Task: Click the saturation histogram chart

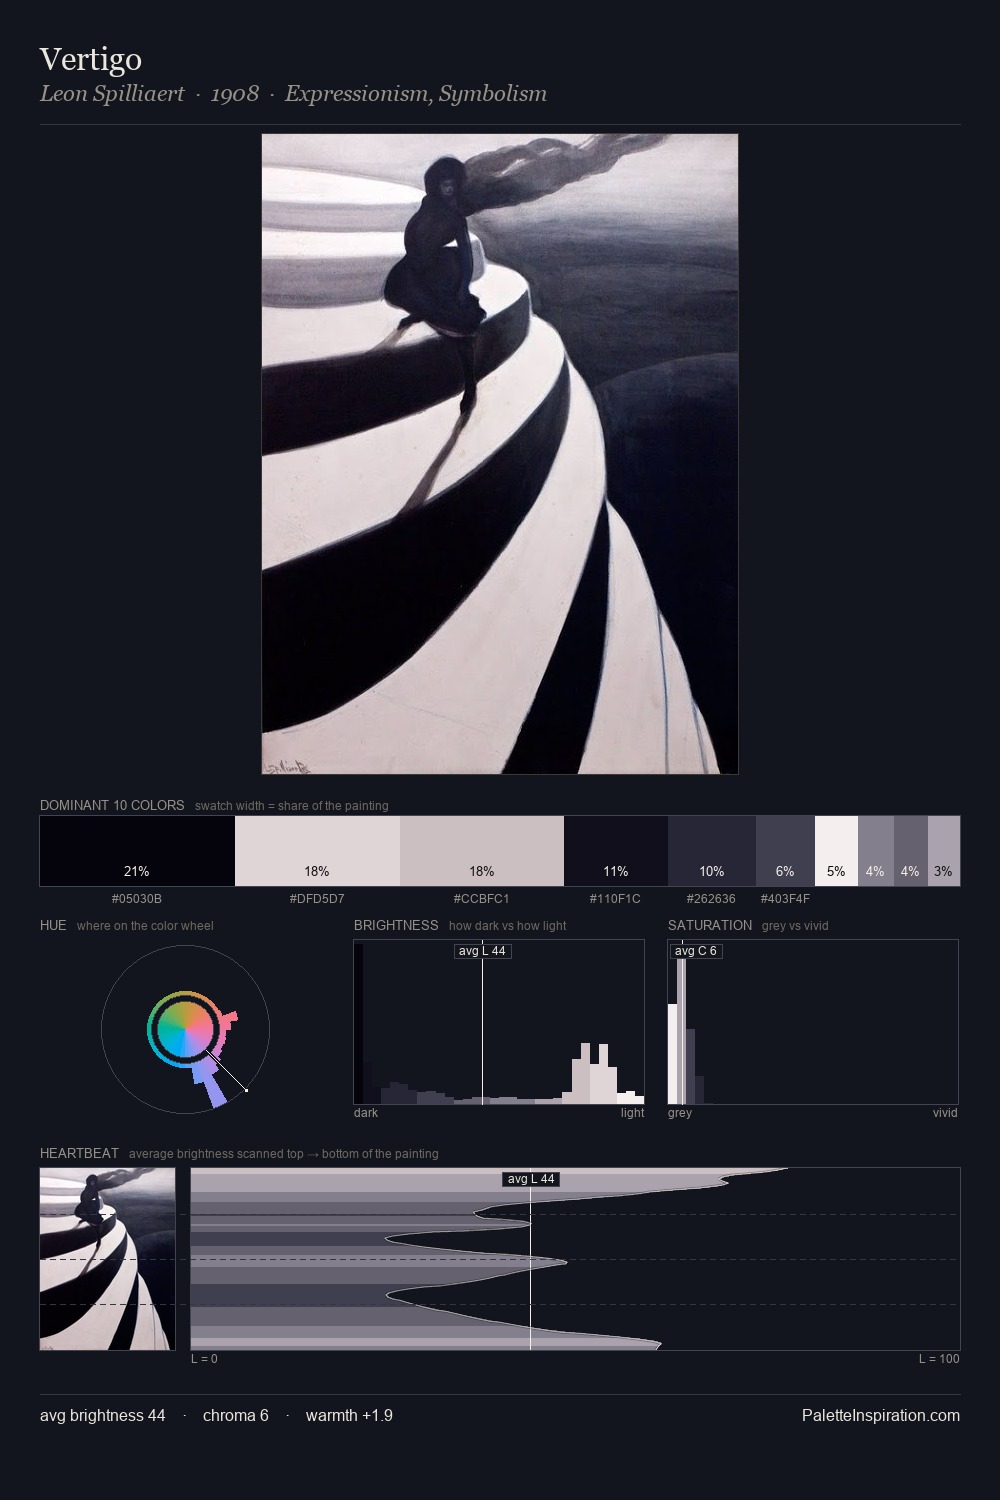Action: click(x=813, y=1022)
